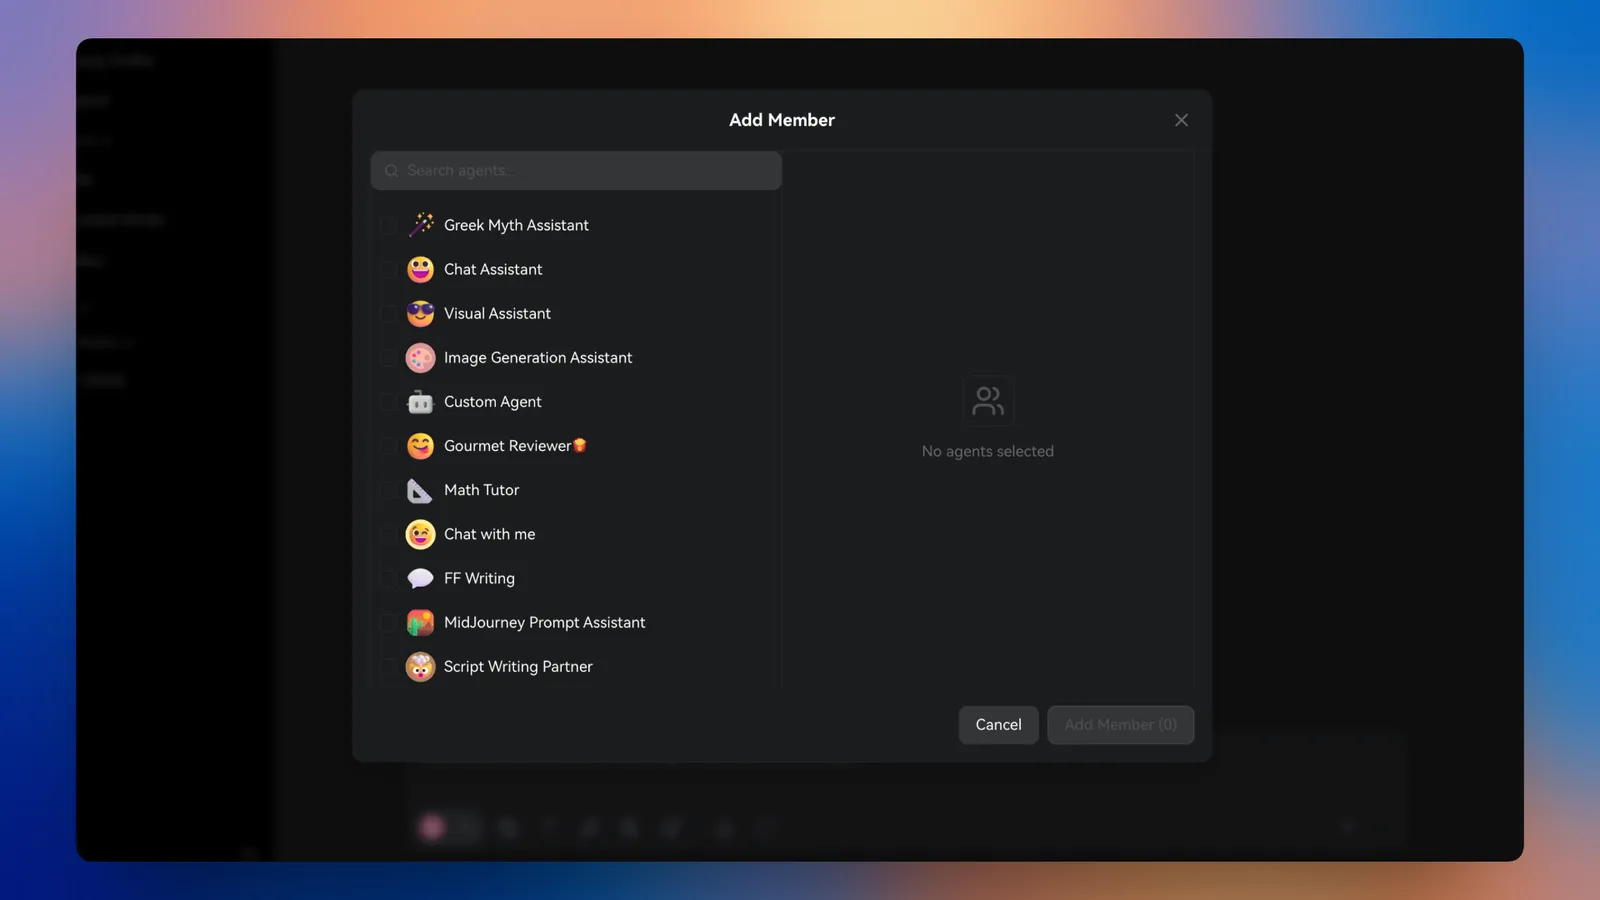Viewport: 1600px width, 900px height.
Task: Select the Math Tutor checkbox
Action: pos(388,490)
